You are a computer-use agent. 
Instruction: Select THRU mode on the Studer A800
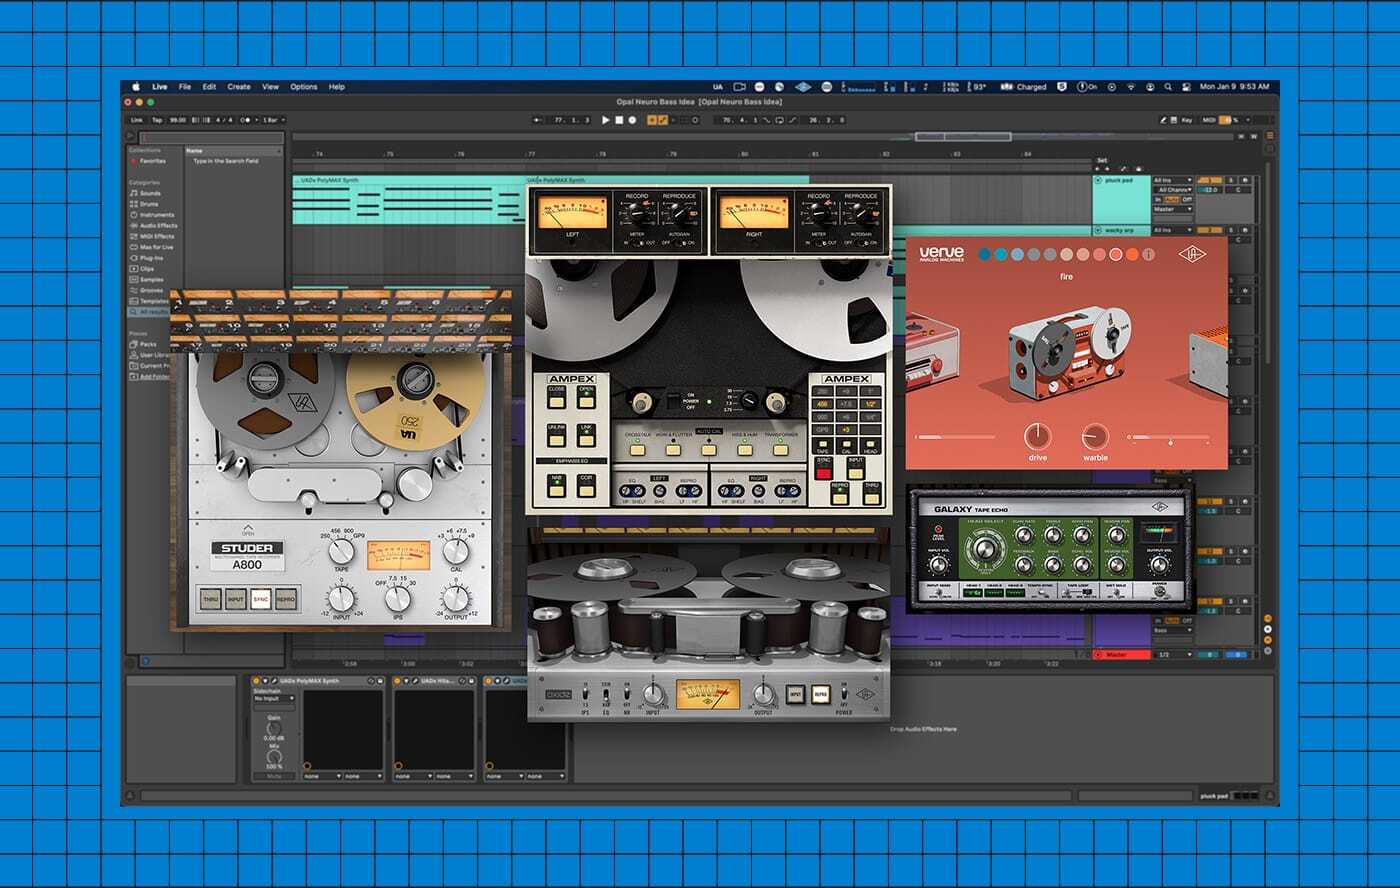click(x=210, y=599)
